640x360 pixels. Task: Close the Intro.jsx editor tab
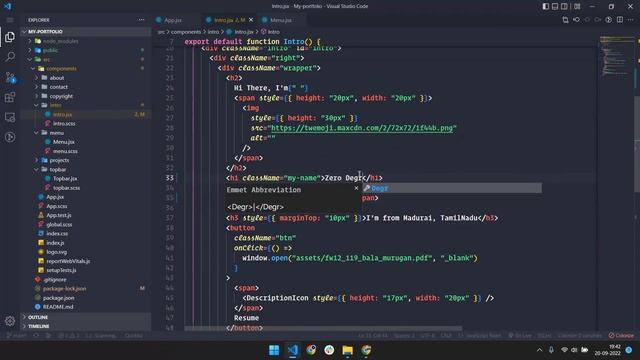(251, 20)
